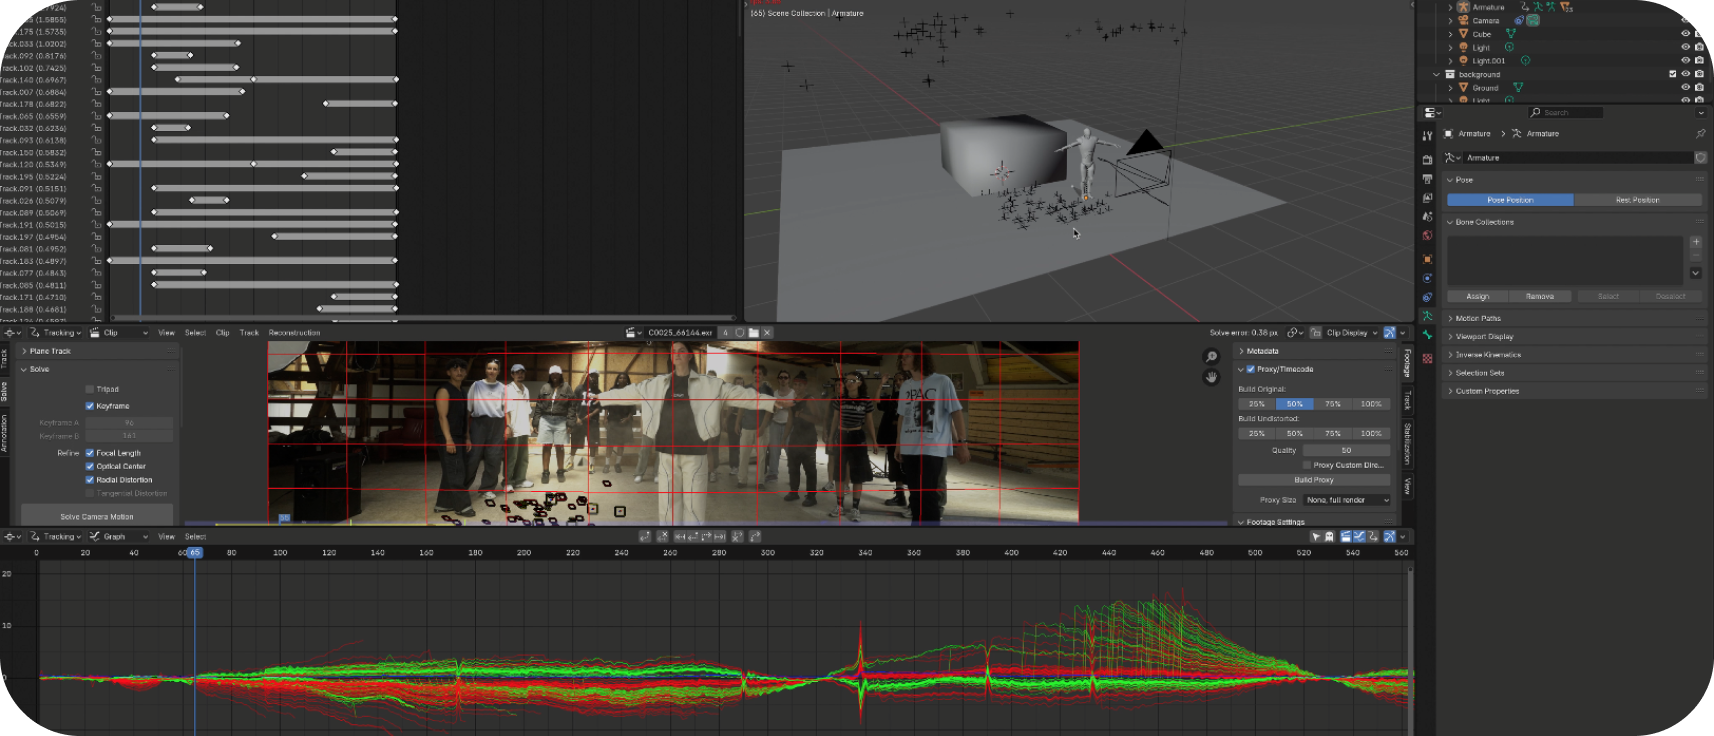The width and height of the screenshot is (1714, 736).
Task: Uncheck the Keyframe checkbox
Action: [x=89, y=406]
